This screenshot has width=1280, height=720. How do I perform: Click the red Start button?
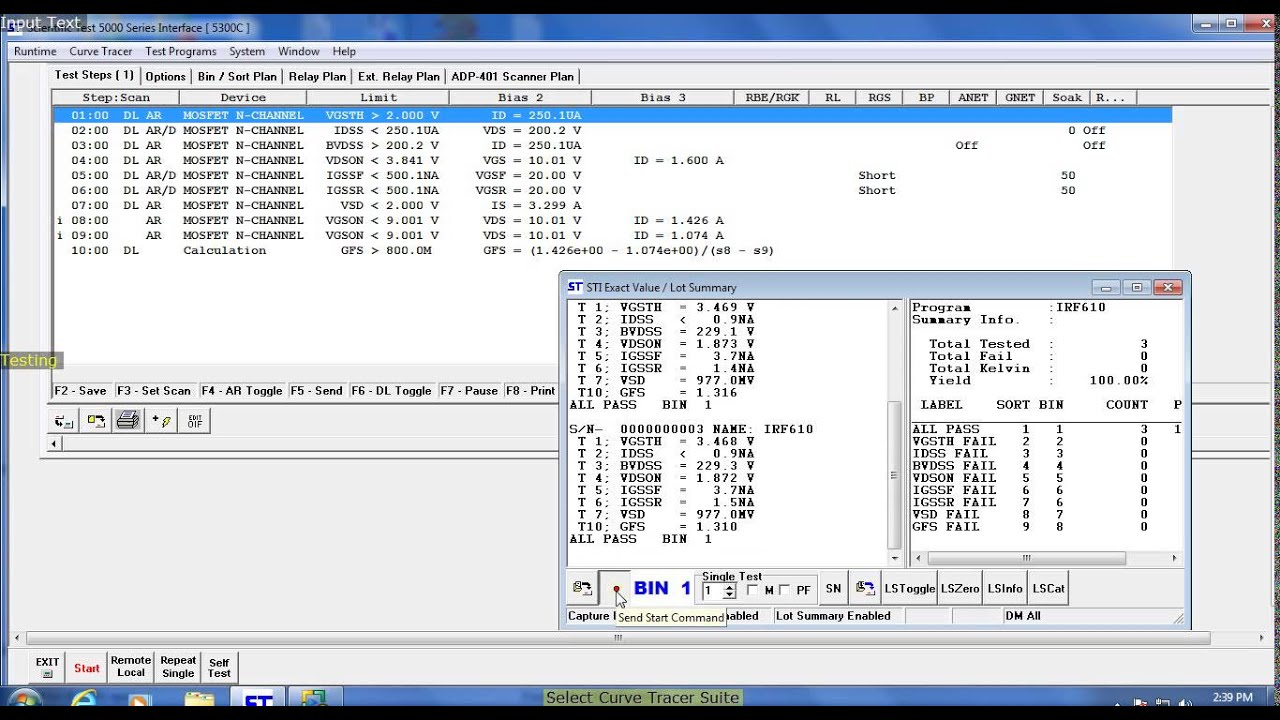87,667
